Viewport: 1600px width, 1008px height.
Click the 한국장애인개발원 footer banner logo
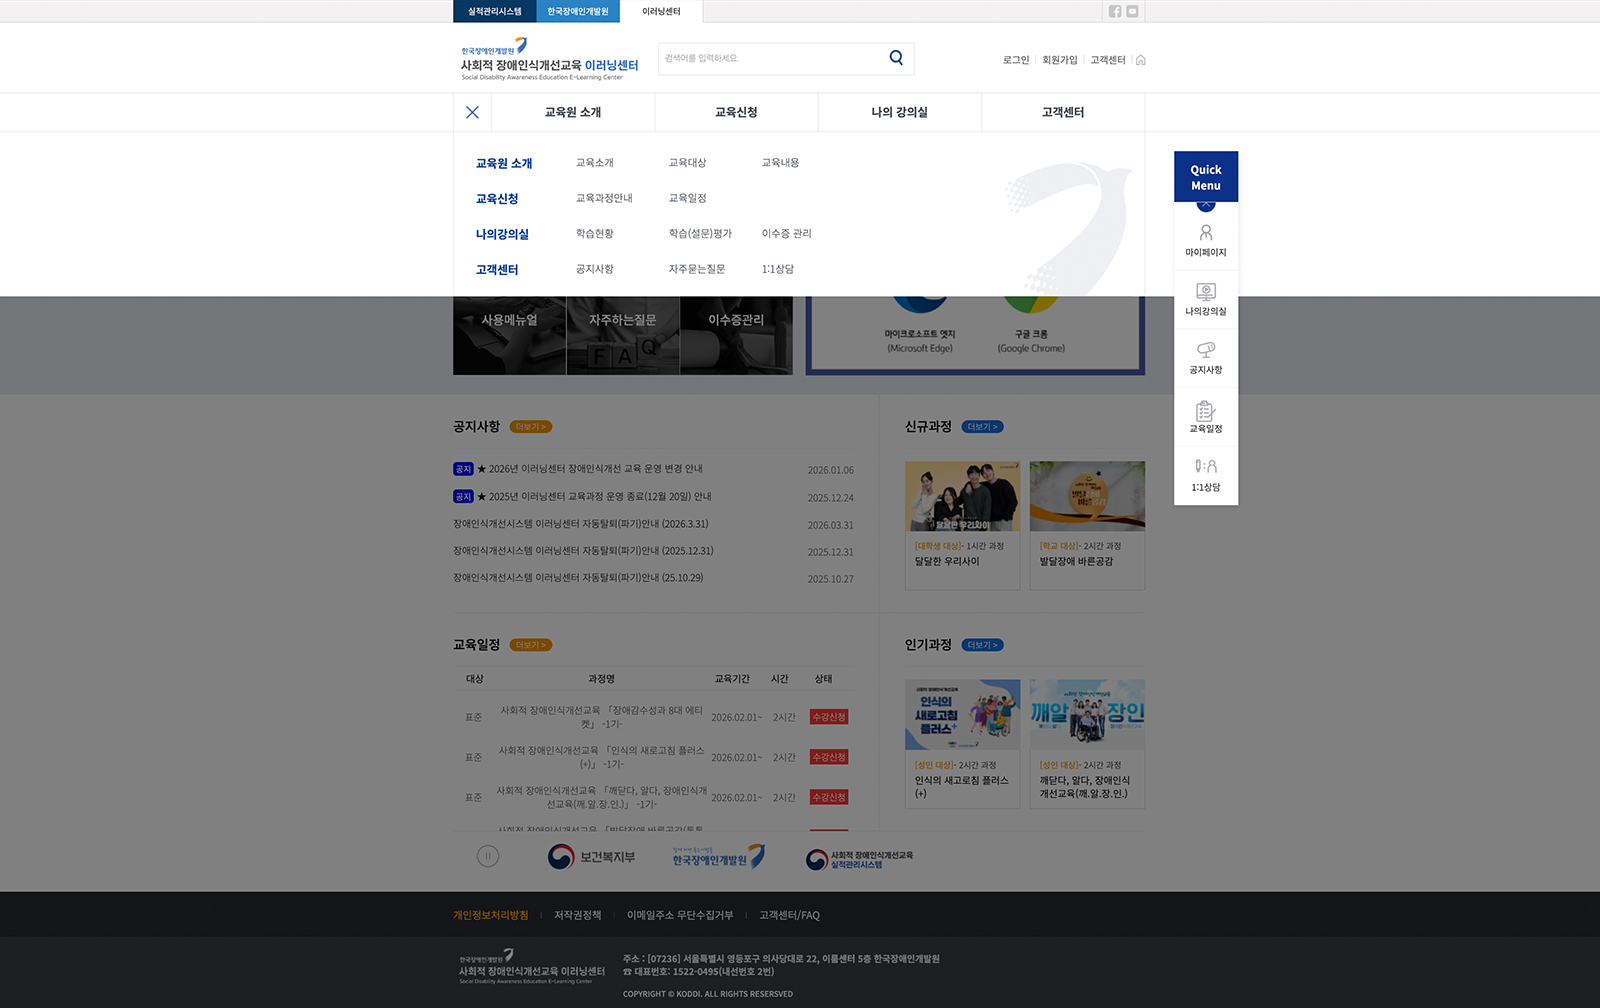coord(718,857)
